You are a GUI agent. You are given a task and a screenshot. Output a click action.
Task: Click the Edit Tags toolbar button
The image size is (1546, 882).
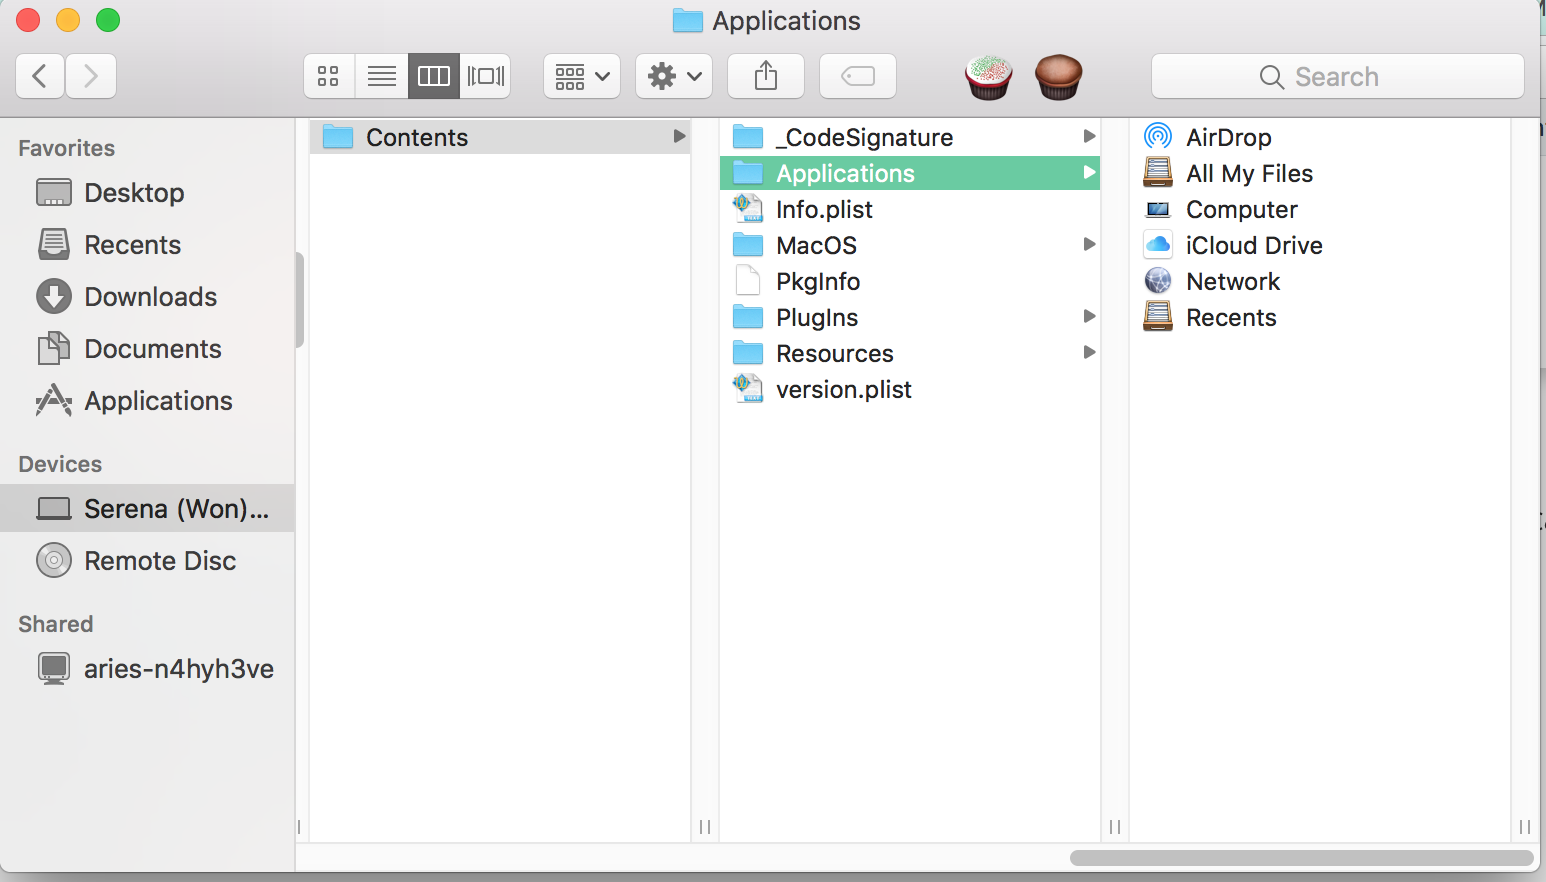pos(858,76)
